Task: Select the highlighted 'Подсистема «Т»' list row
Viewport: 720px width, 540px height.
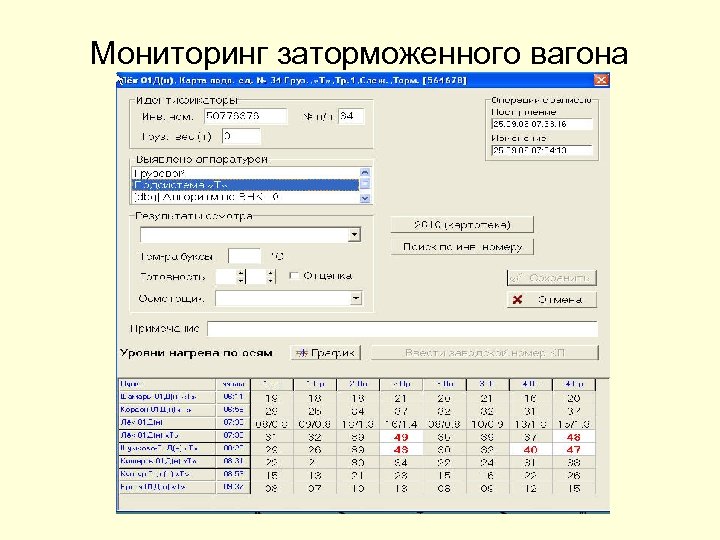Action: click(x=245, y=185)
